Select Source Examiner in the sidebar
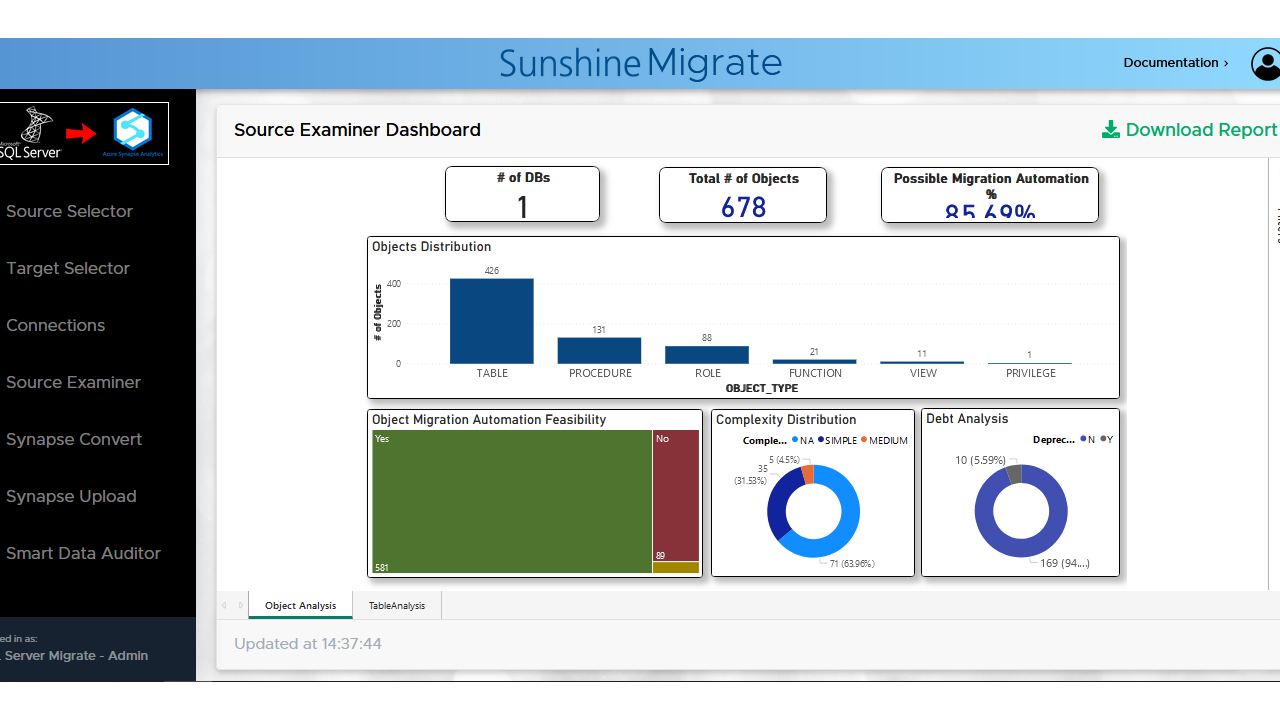This screenshot has height=720, width=1280. [x=73, y=382]
